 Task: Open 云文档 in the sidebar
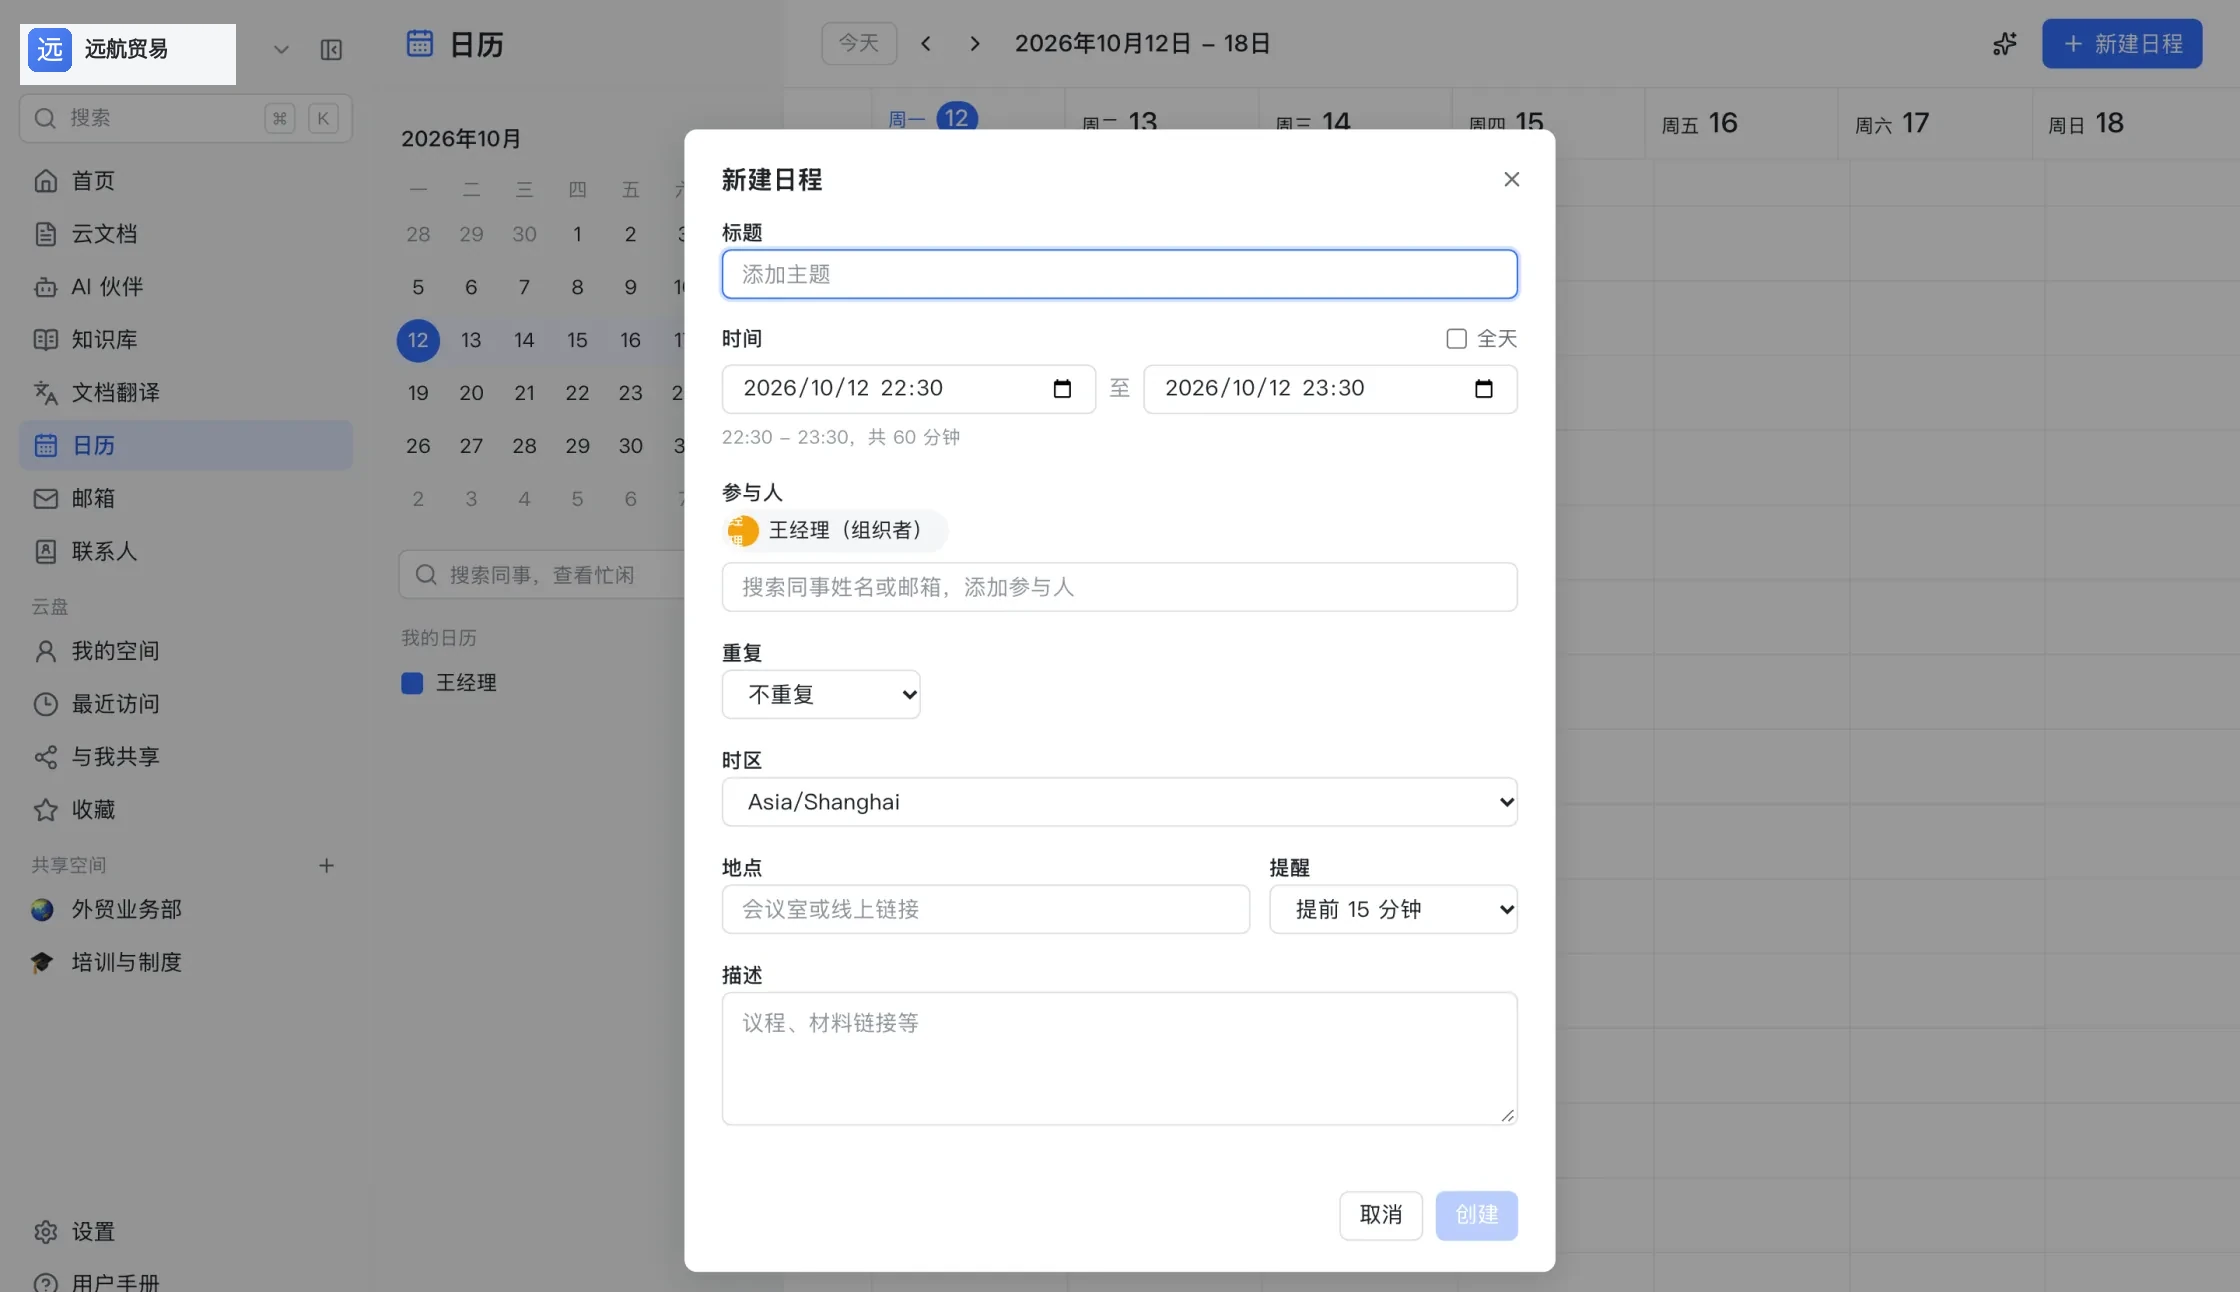[x=186, y=234]
